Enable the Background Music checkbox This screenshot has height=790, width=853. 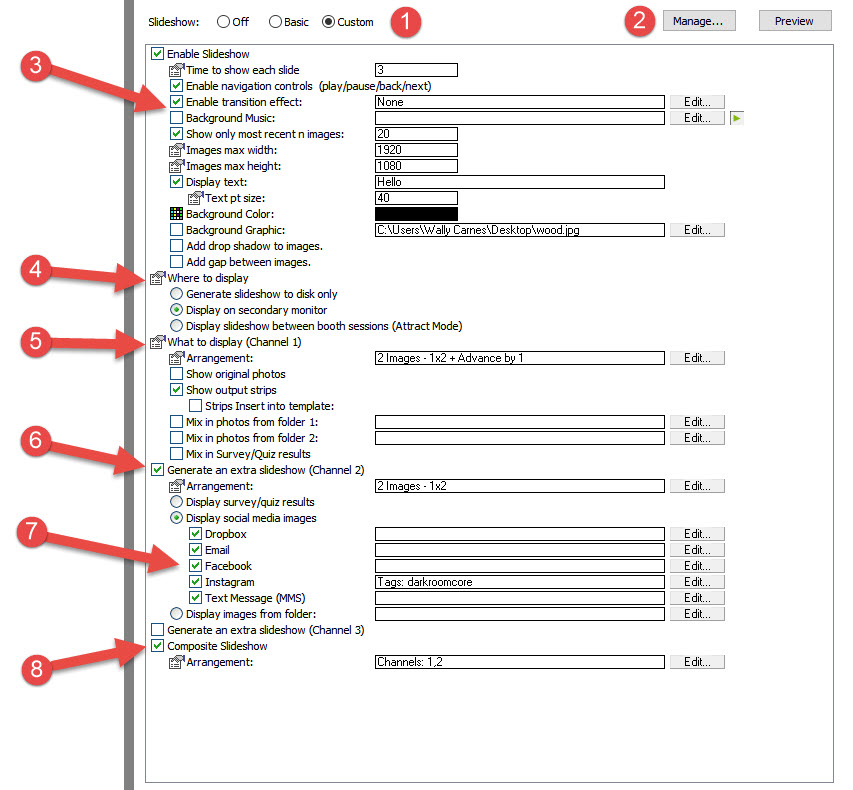pyautogui.click(x=176, y=118)
